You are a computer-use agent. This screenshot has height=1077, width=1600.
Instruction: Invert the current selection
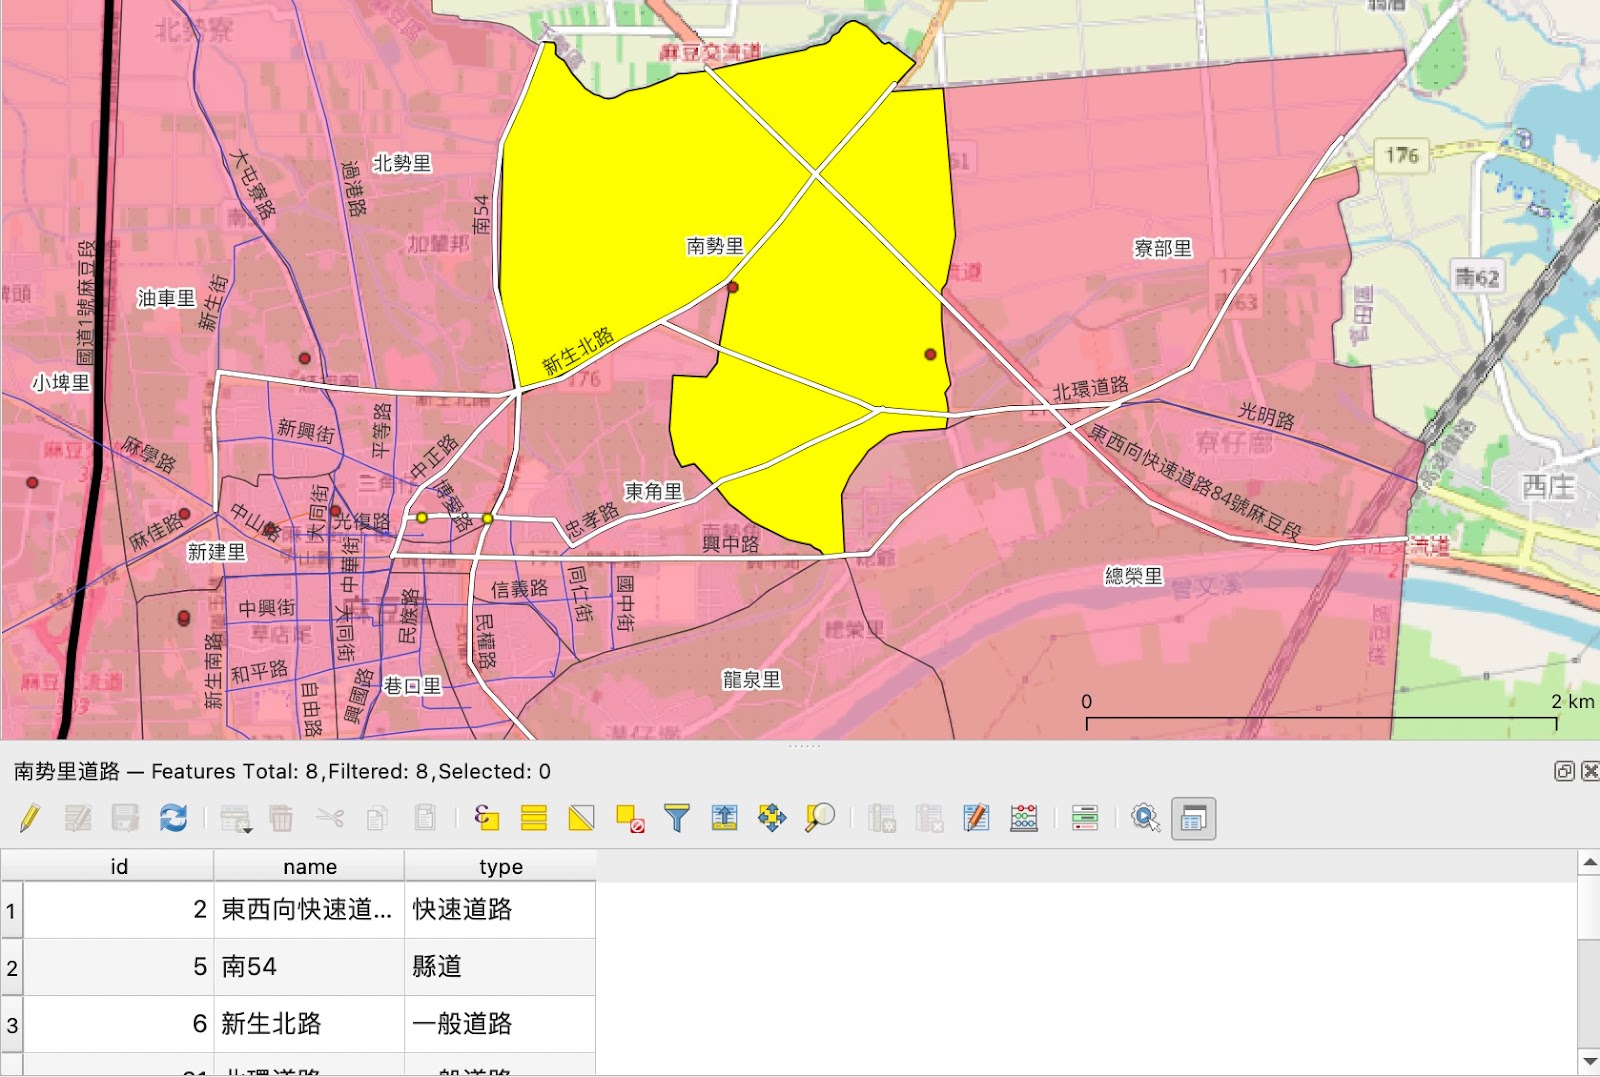(x=581, y=819)
